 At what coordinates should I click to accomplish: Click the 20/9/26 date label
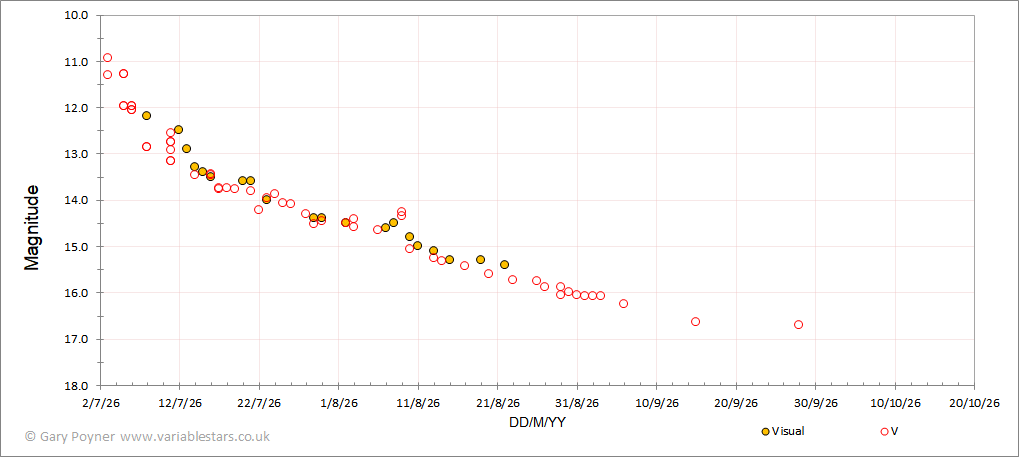click(x=736, y=403)
